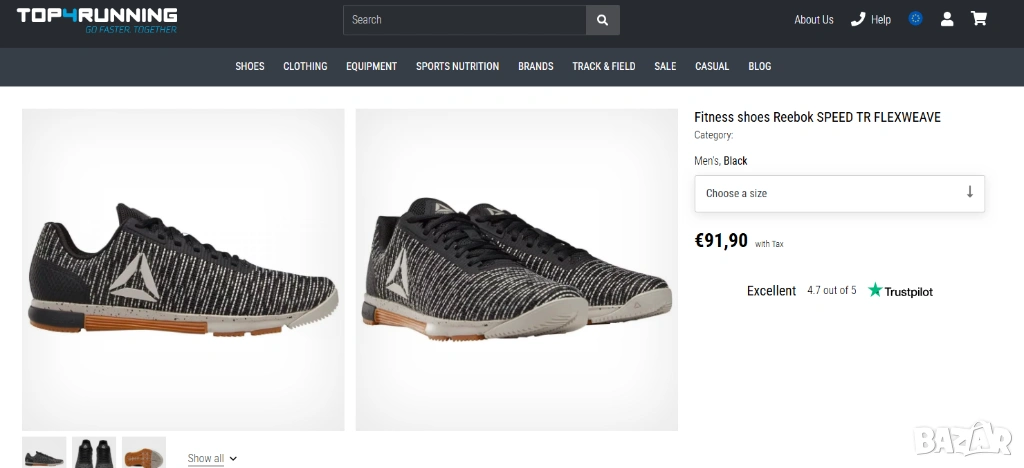Go to Sports Nutrition section
The image size is (1024, 468).
[x=457, y=66]
